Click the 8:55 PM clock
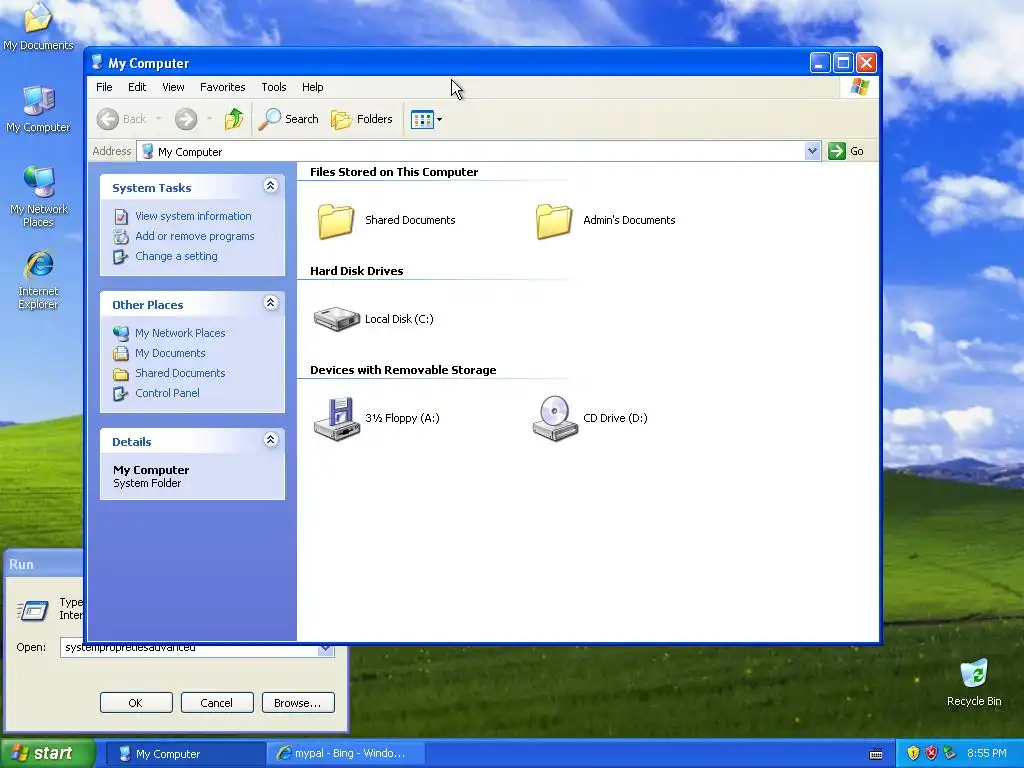Screen dimensions: 1024x768 [x=986, y=753]
